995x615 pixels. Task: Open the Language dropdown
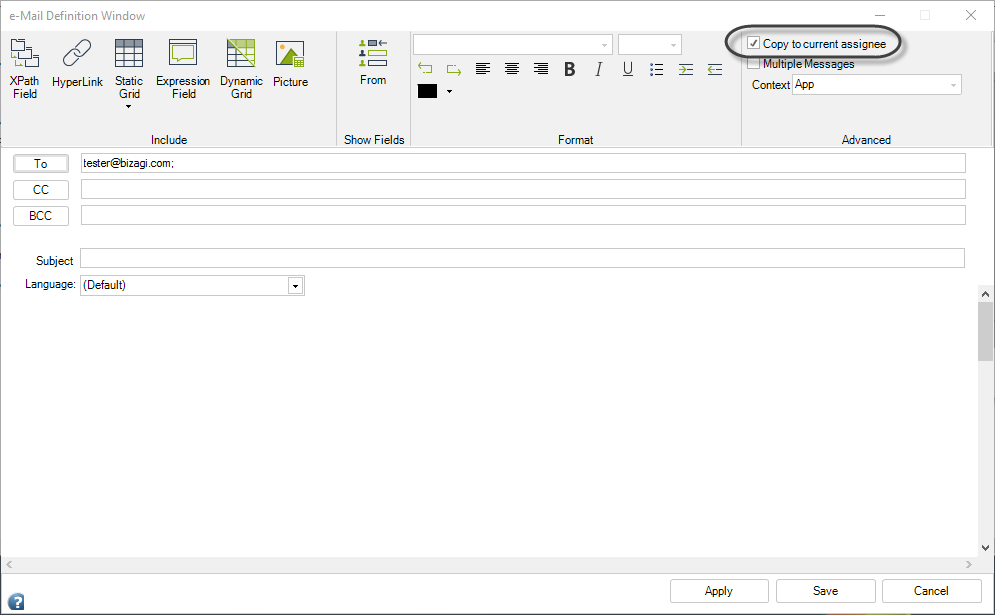click(295, 286)
